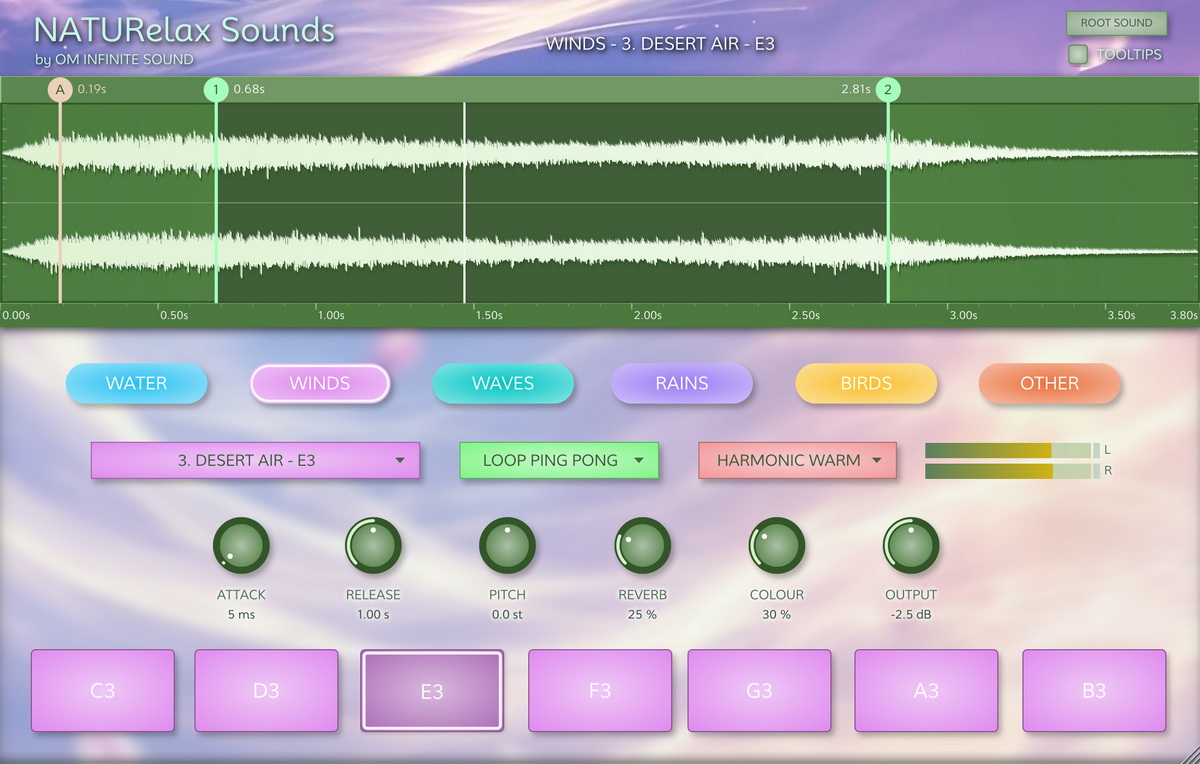Open the Harmonic Warm dropdown
The height and width of the screenshot is (764, 1200).
tap(797, 461)
